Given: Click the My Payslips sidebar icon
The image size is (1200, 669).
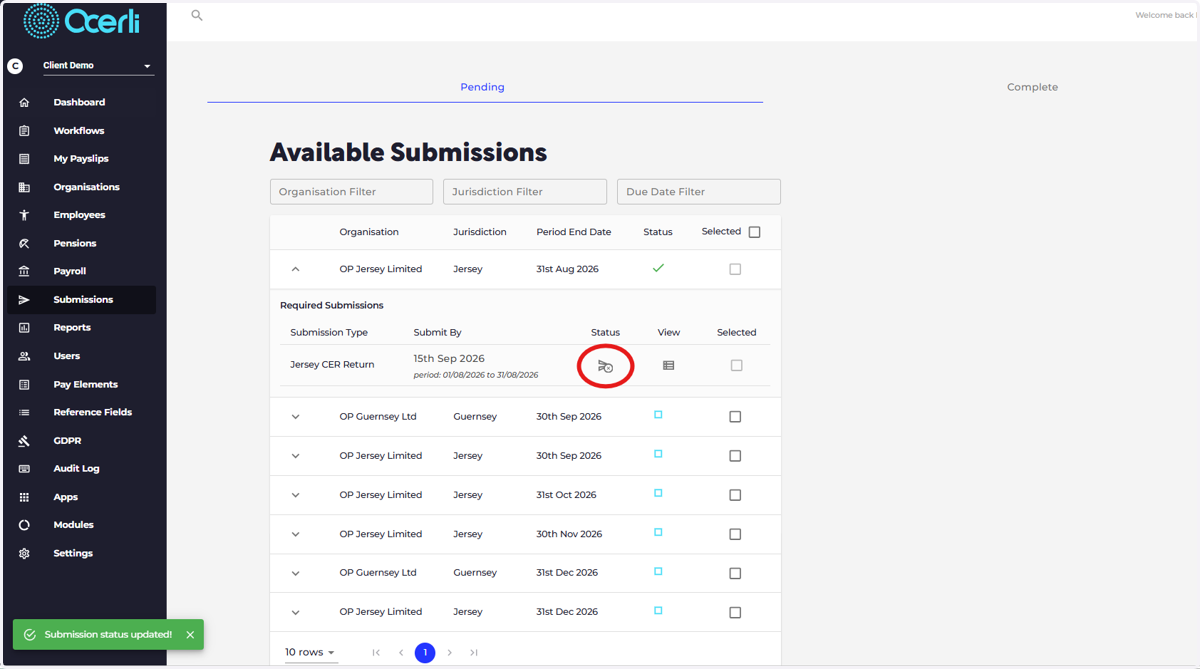Looking at the screenshot, I should tap(24, 159).
